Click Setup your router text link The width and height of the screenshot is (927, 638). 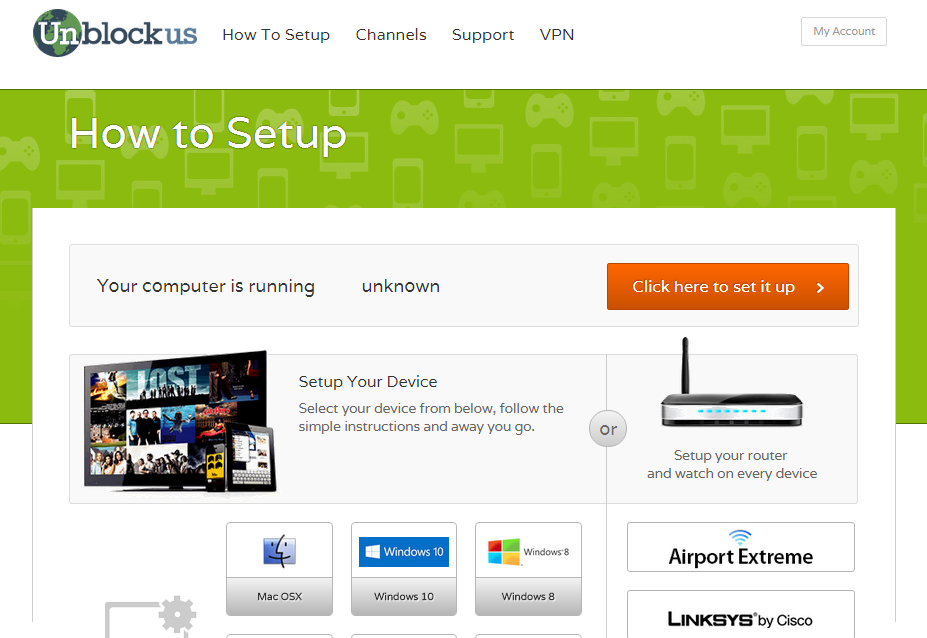[x=731, y=455]
